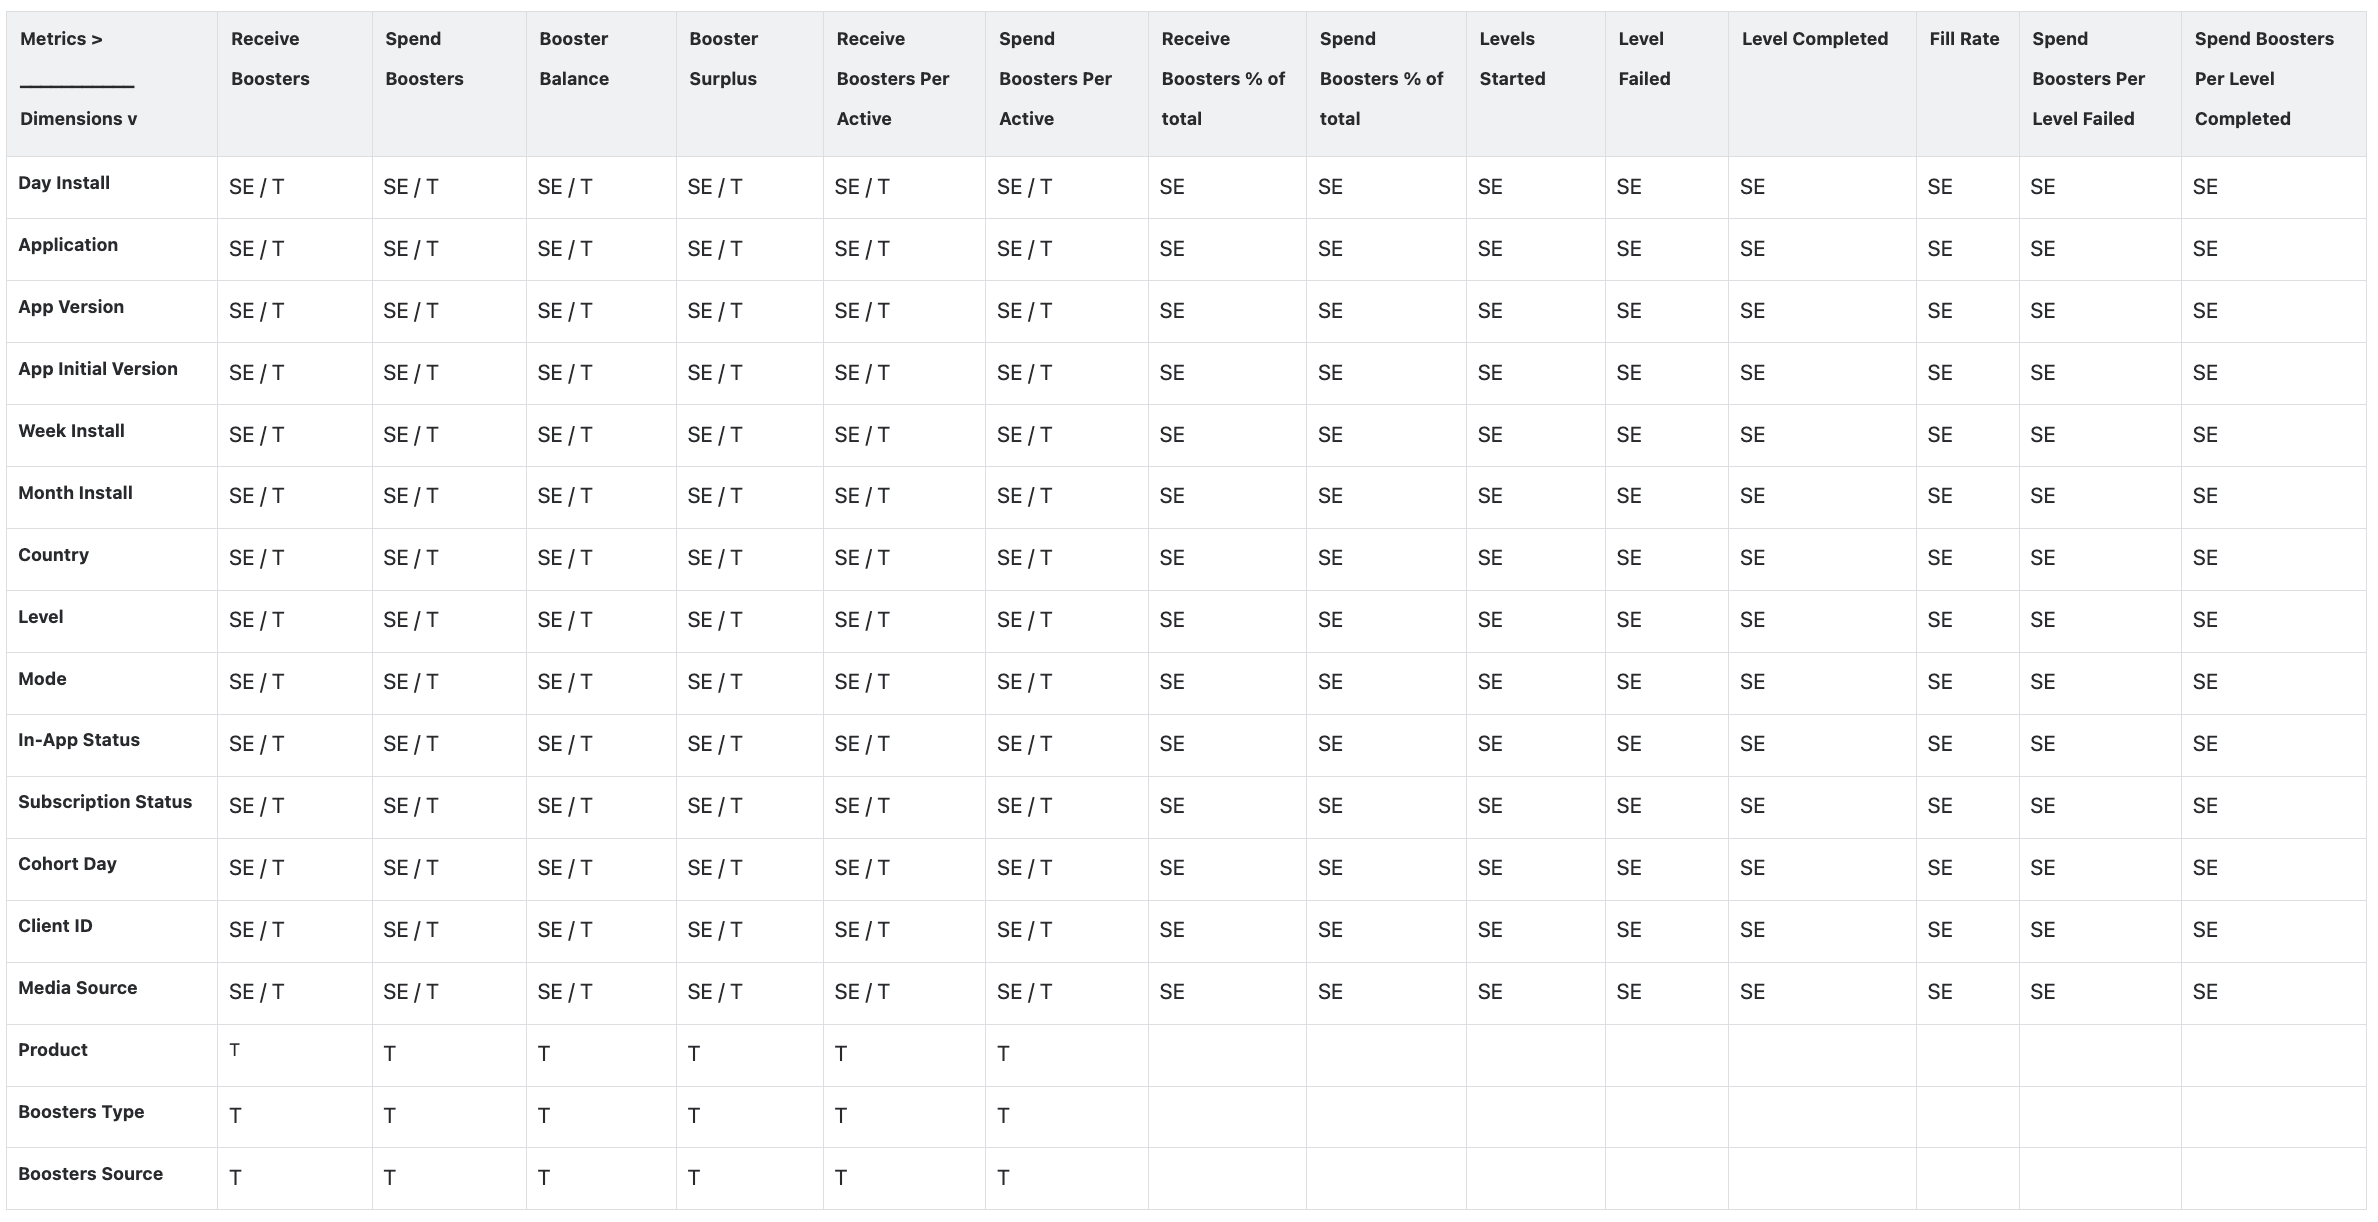Viewport: 2378px width, 1222px height.
Task: Click the Receive Boosters column header
Action: pos(270,59)
